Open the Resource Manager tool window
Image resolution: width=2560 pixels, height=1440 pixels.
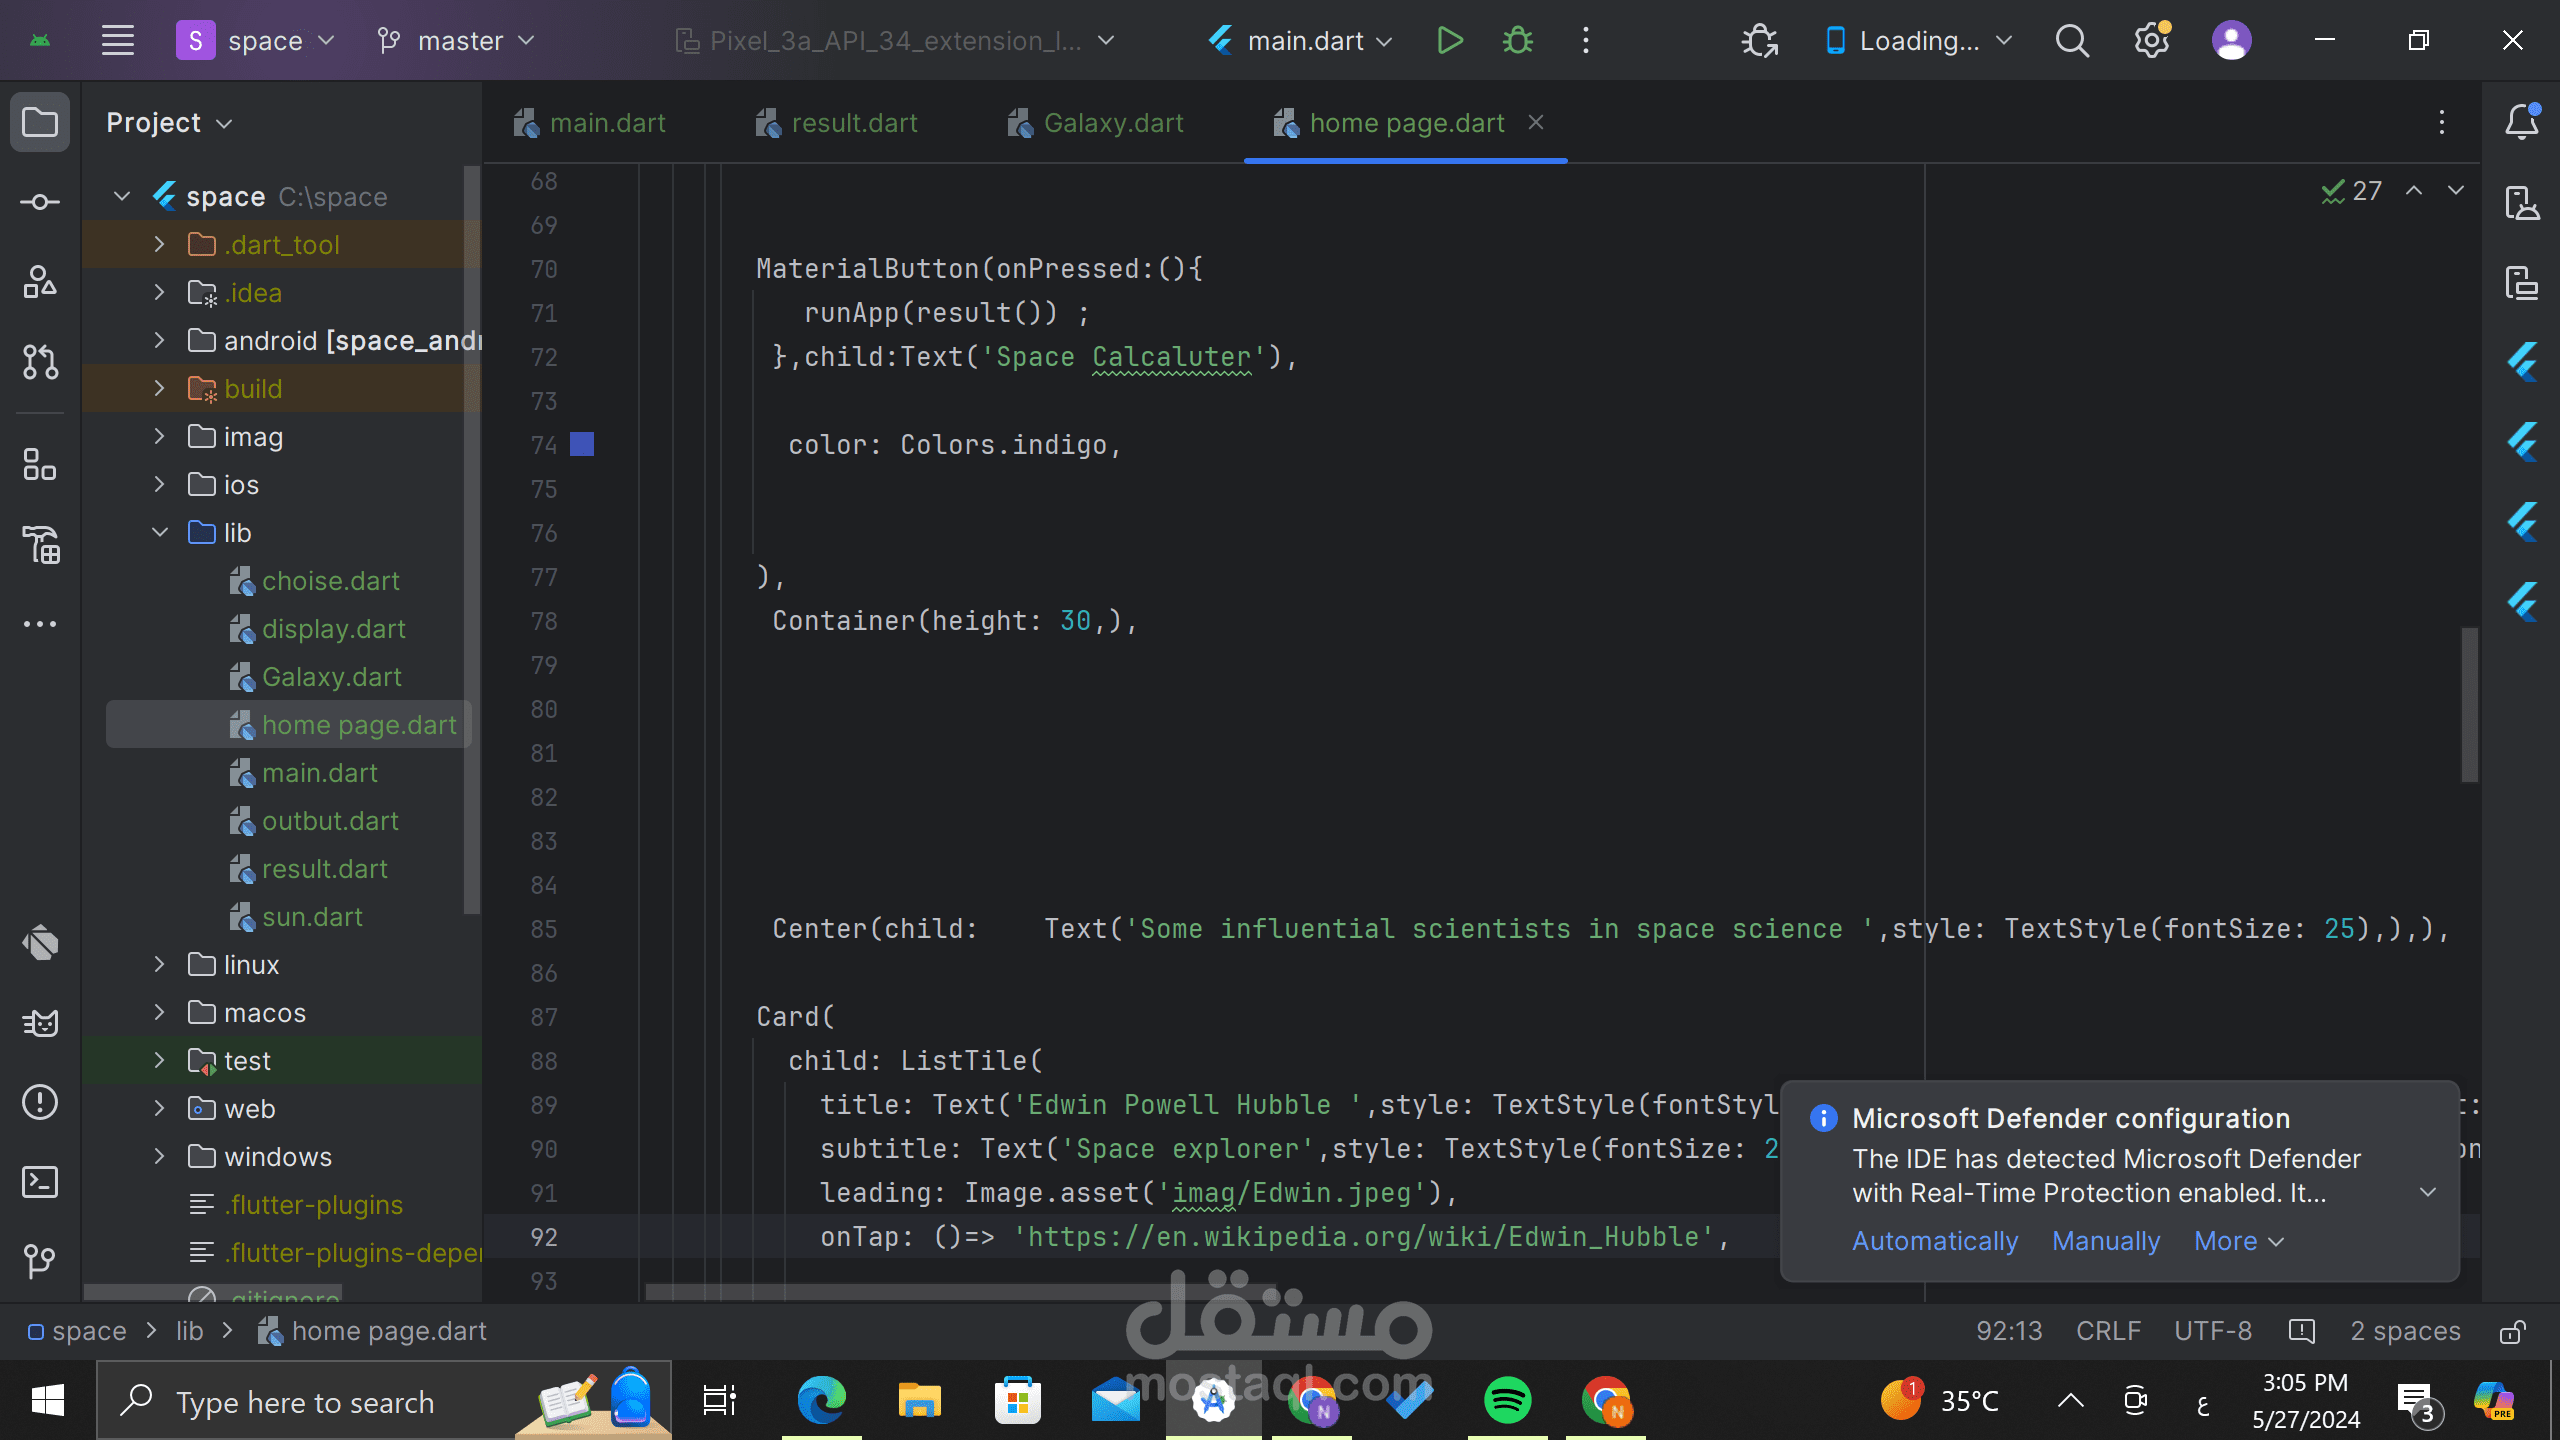click(x=40, y=282)
